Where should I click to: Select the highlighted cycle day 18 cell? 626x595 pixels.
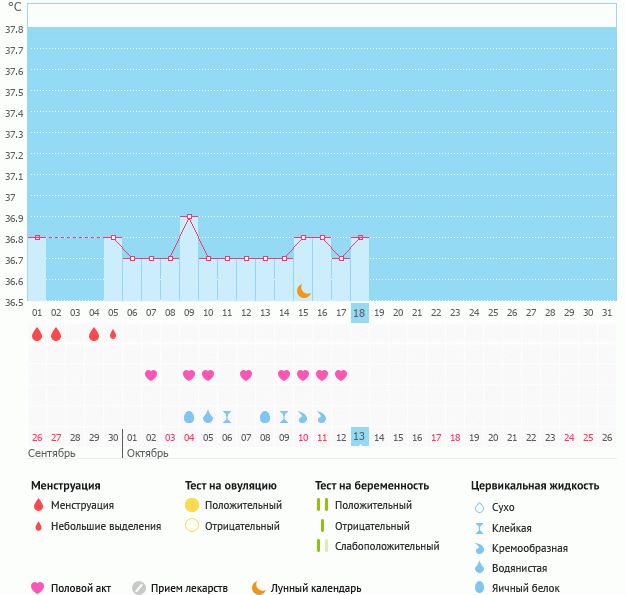tap(360, 313)
